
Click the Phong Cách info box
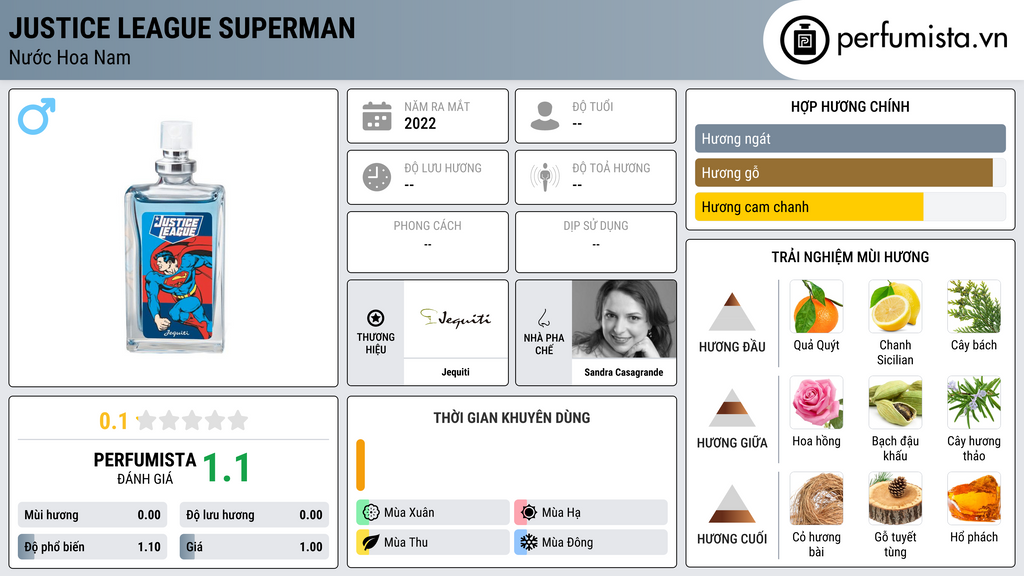tap(428, 242)
